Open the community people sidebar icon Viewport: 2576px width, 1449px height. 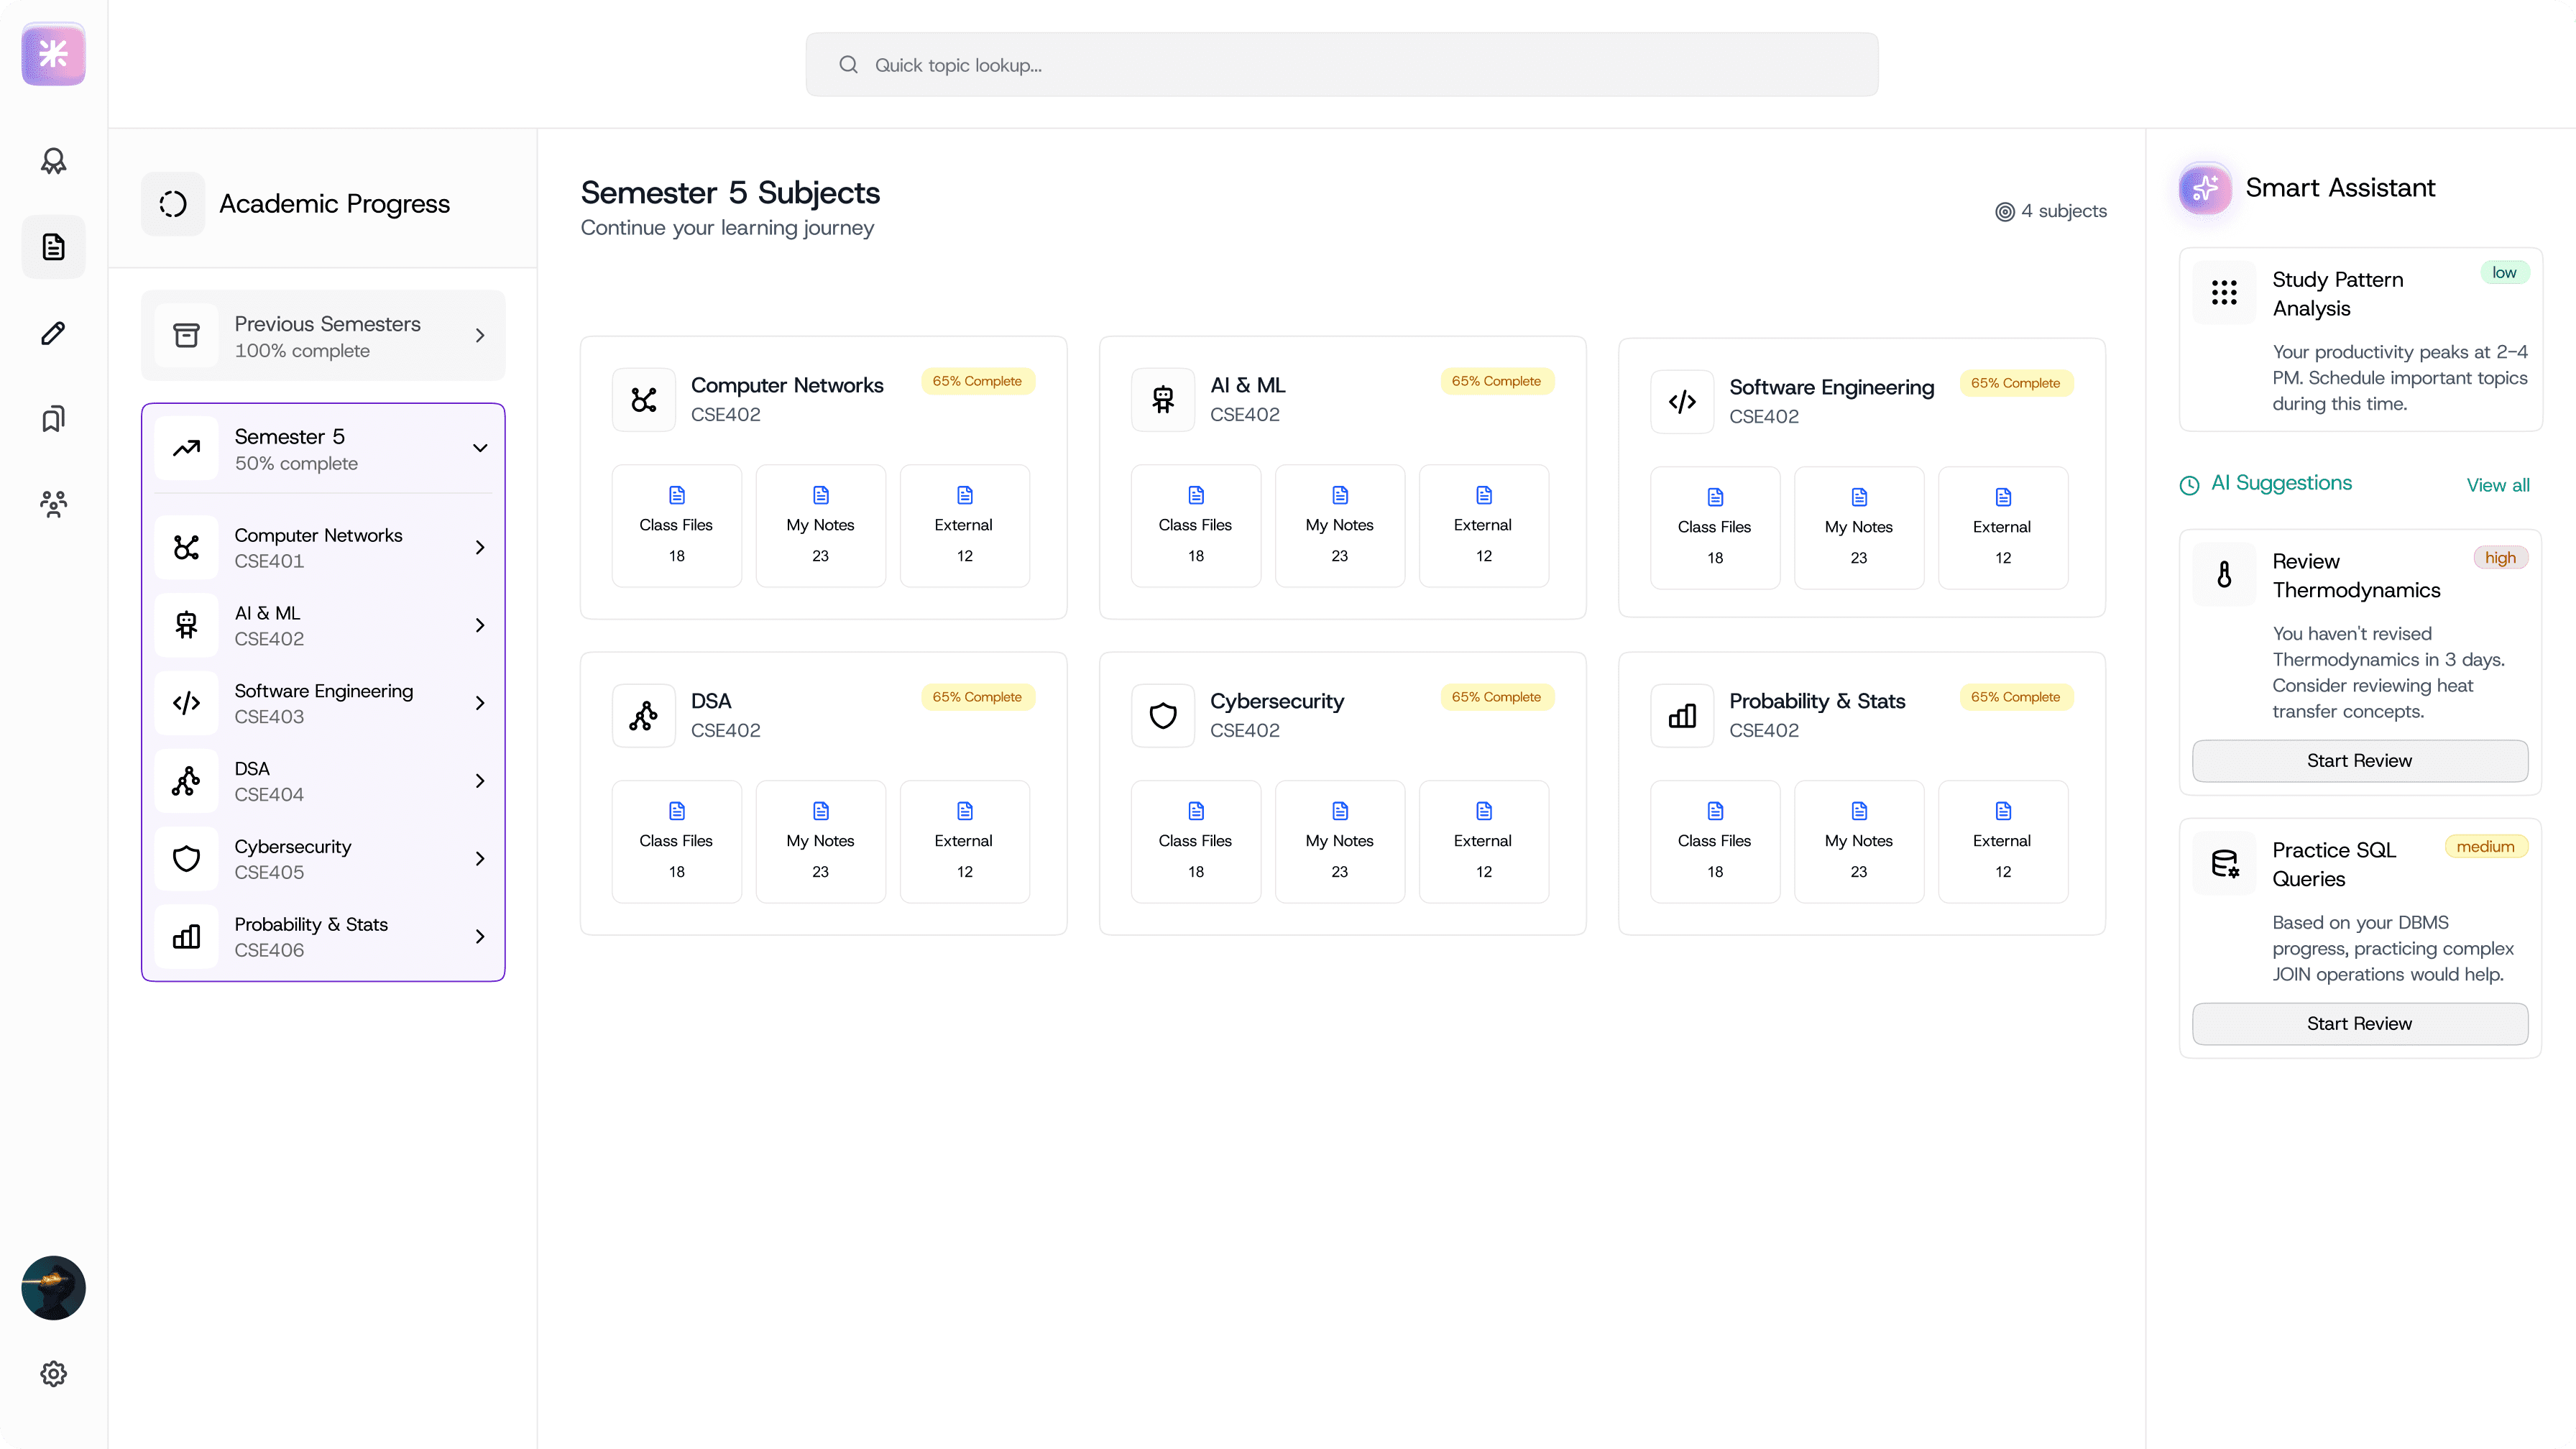coord(53,503)
